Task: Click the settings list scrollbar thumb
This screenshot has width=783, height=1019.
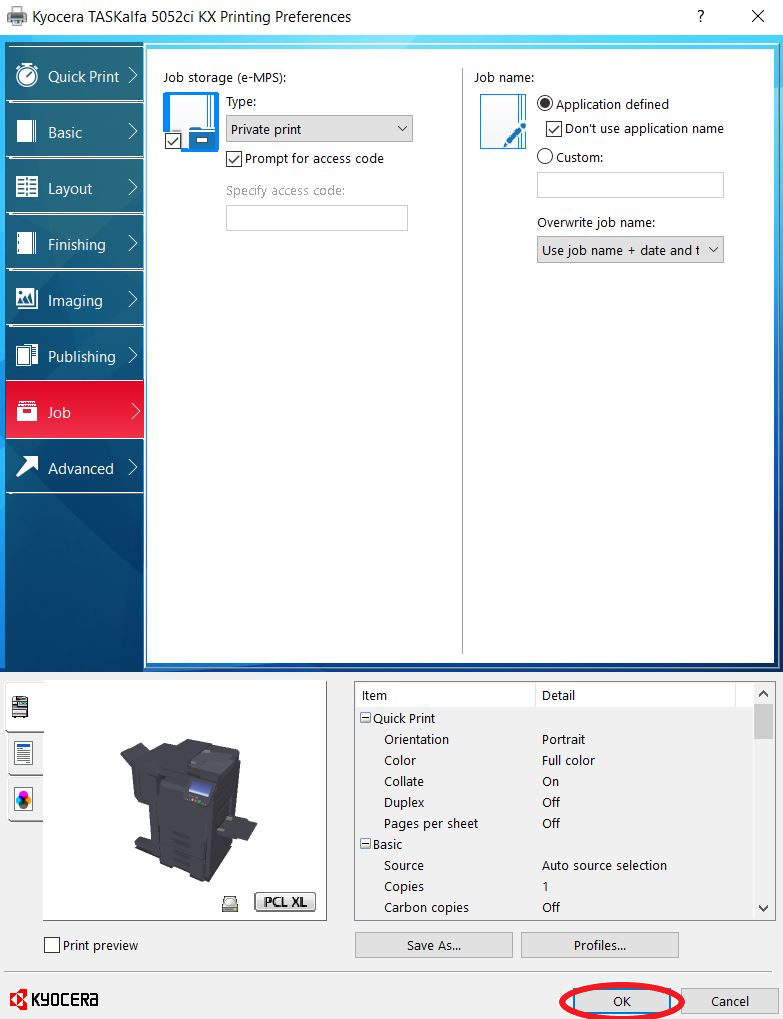Action: tap(764, 721)
